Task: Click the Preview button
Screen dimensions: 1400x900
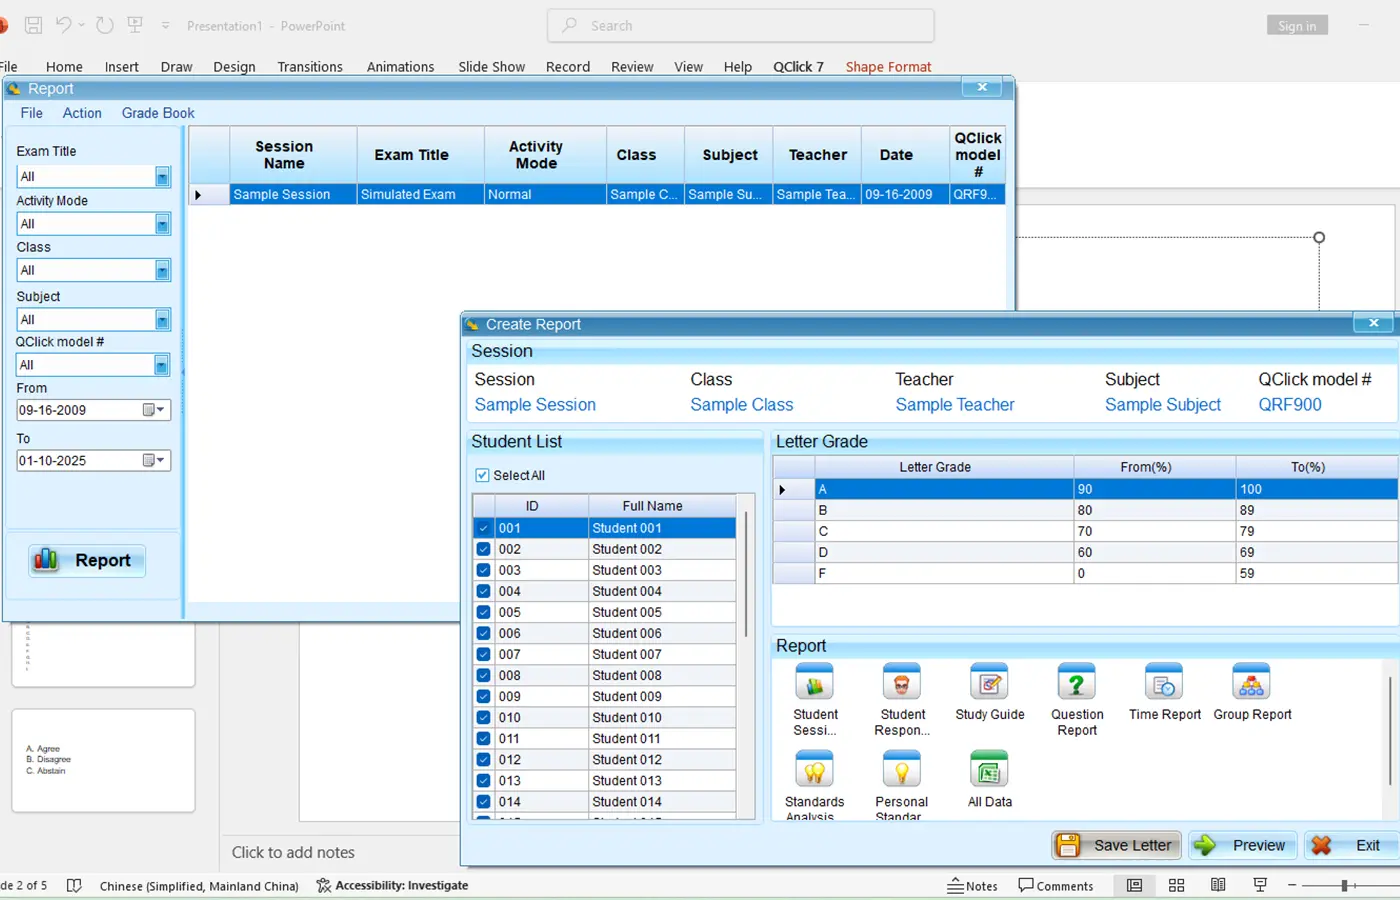Action: 1243,845
